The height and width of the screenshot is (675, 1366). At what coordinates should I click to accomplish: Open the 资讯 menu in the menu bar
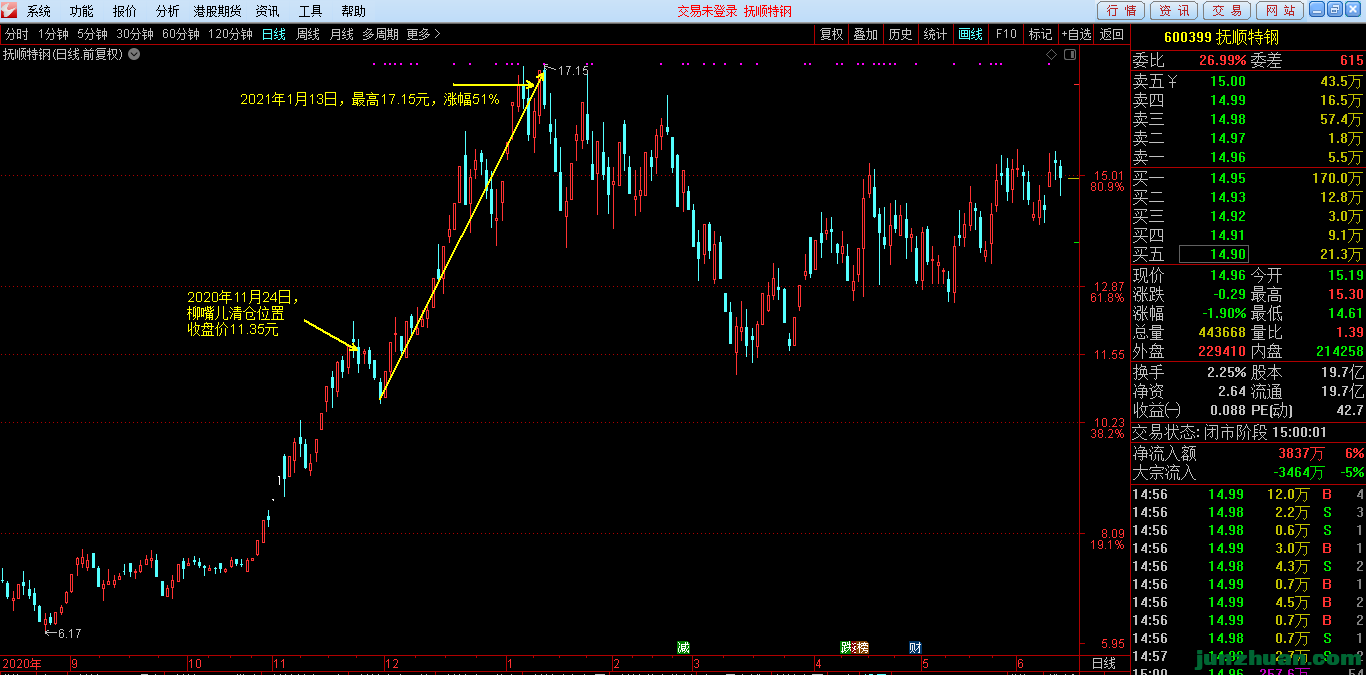[x=268, y=11]
